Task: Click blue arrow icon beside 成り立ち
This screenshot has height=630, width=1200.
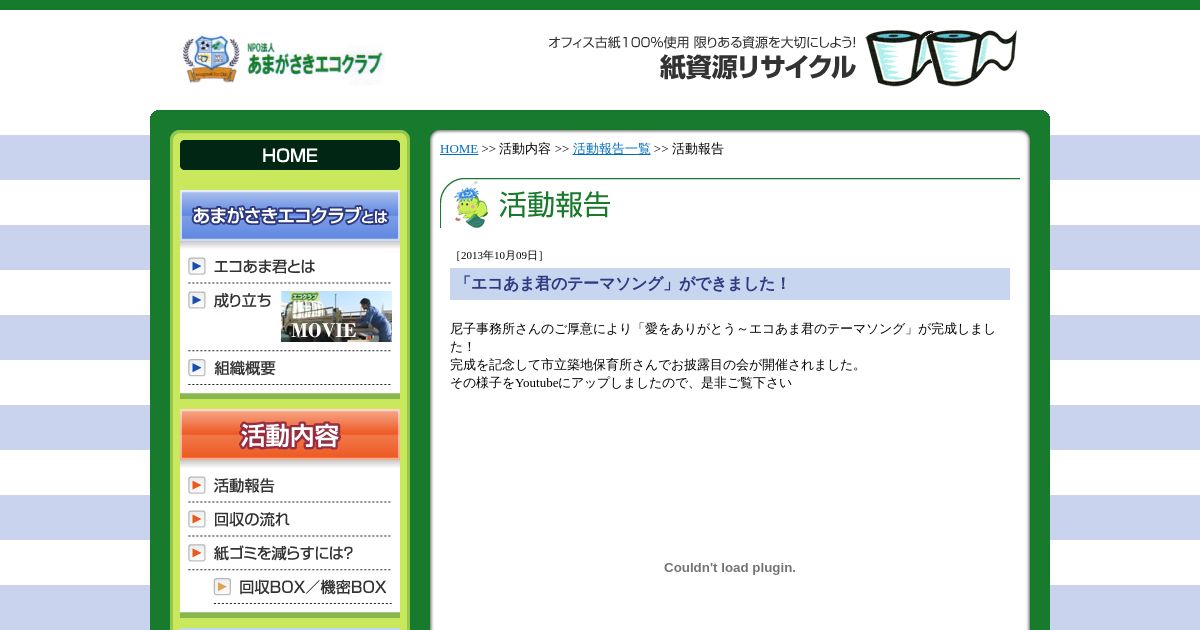Action: click(197, 300)
